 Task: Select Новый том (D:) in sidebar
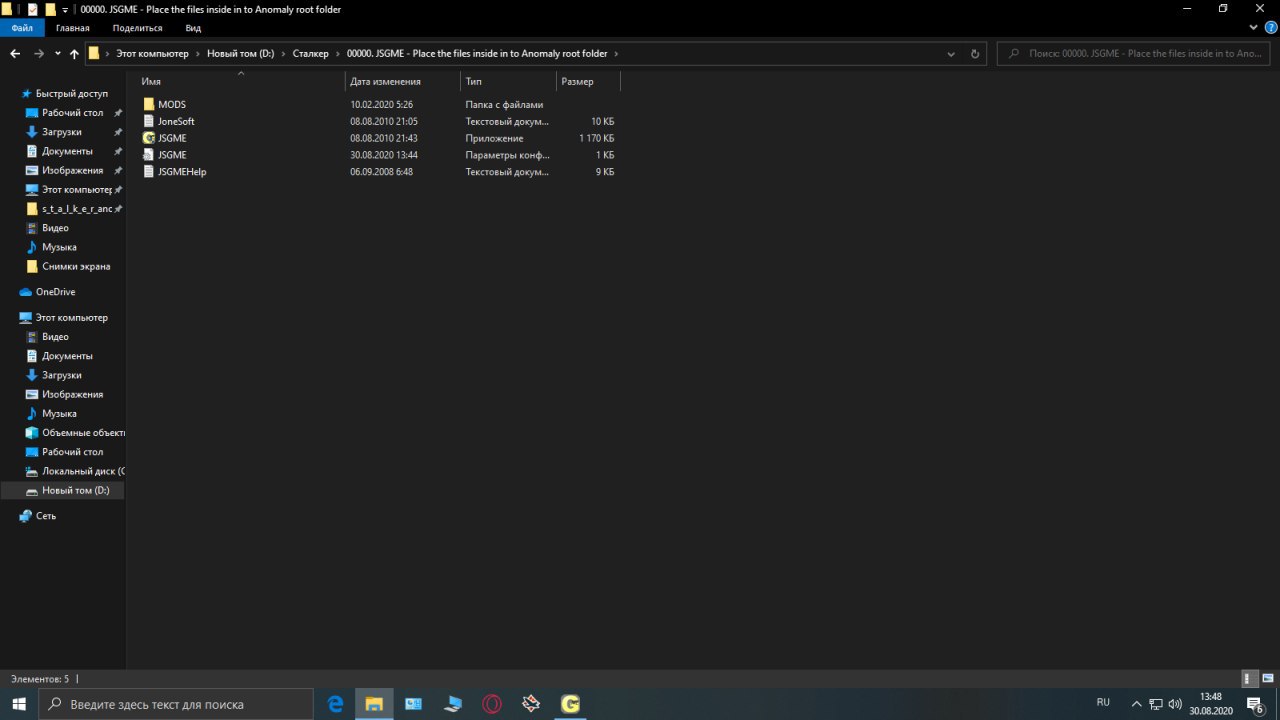tap(75, 491)
